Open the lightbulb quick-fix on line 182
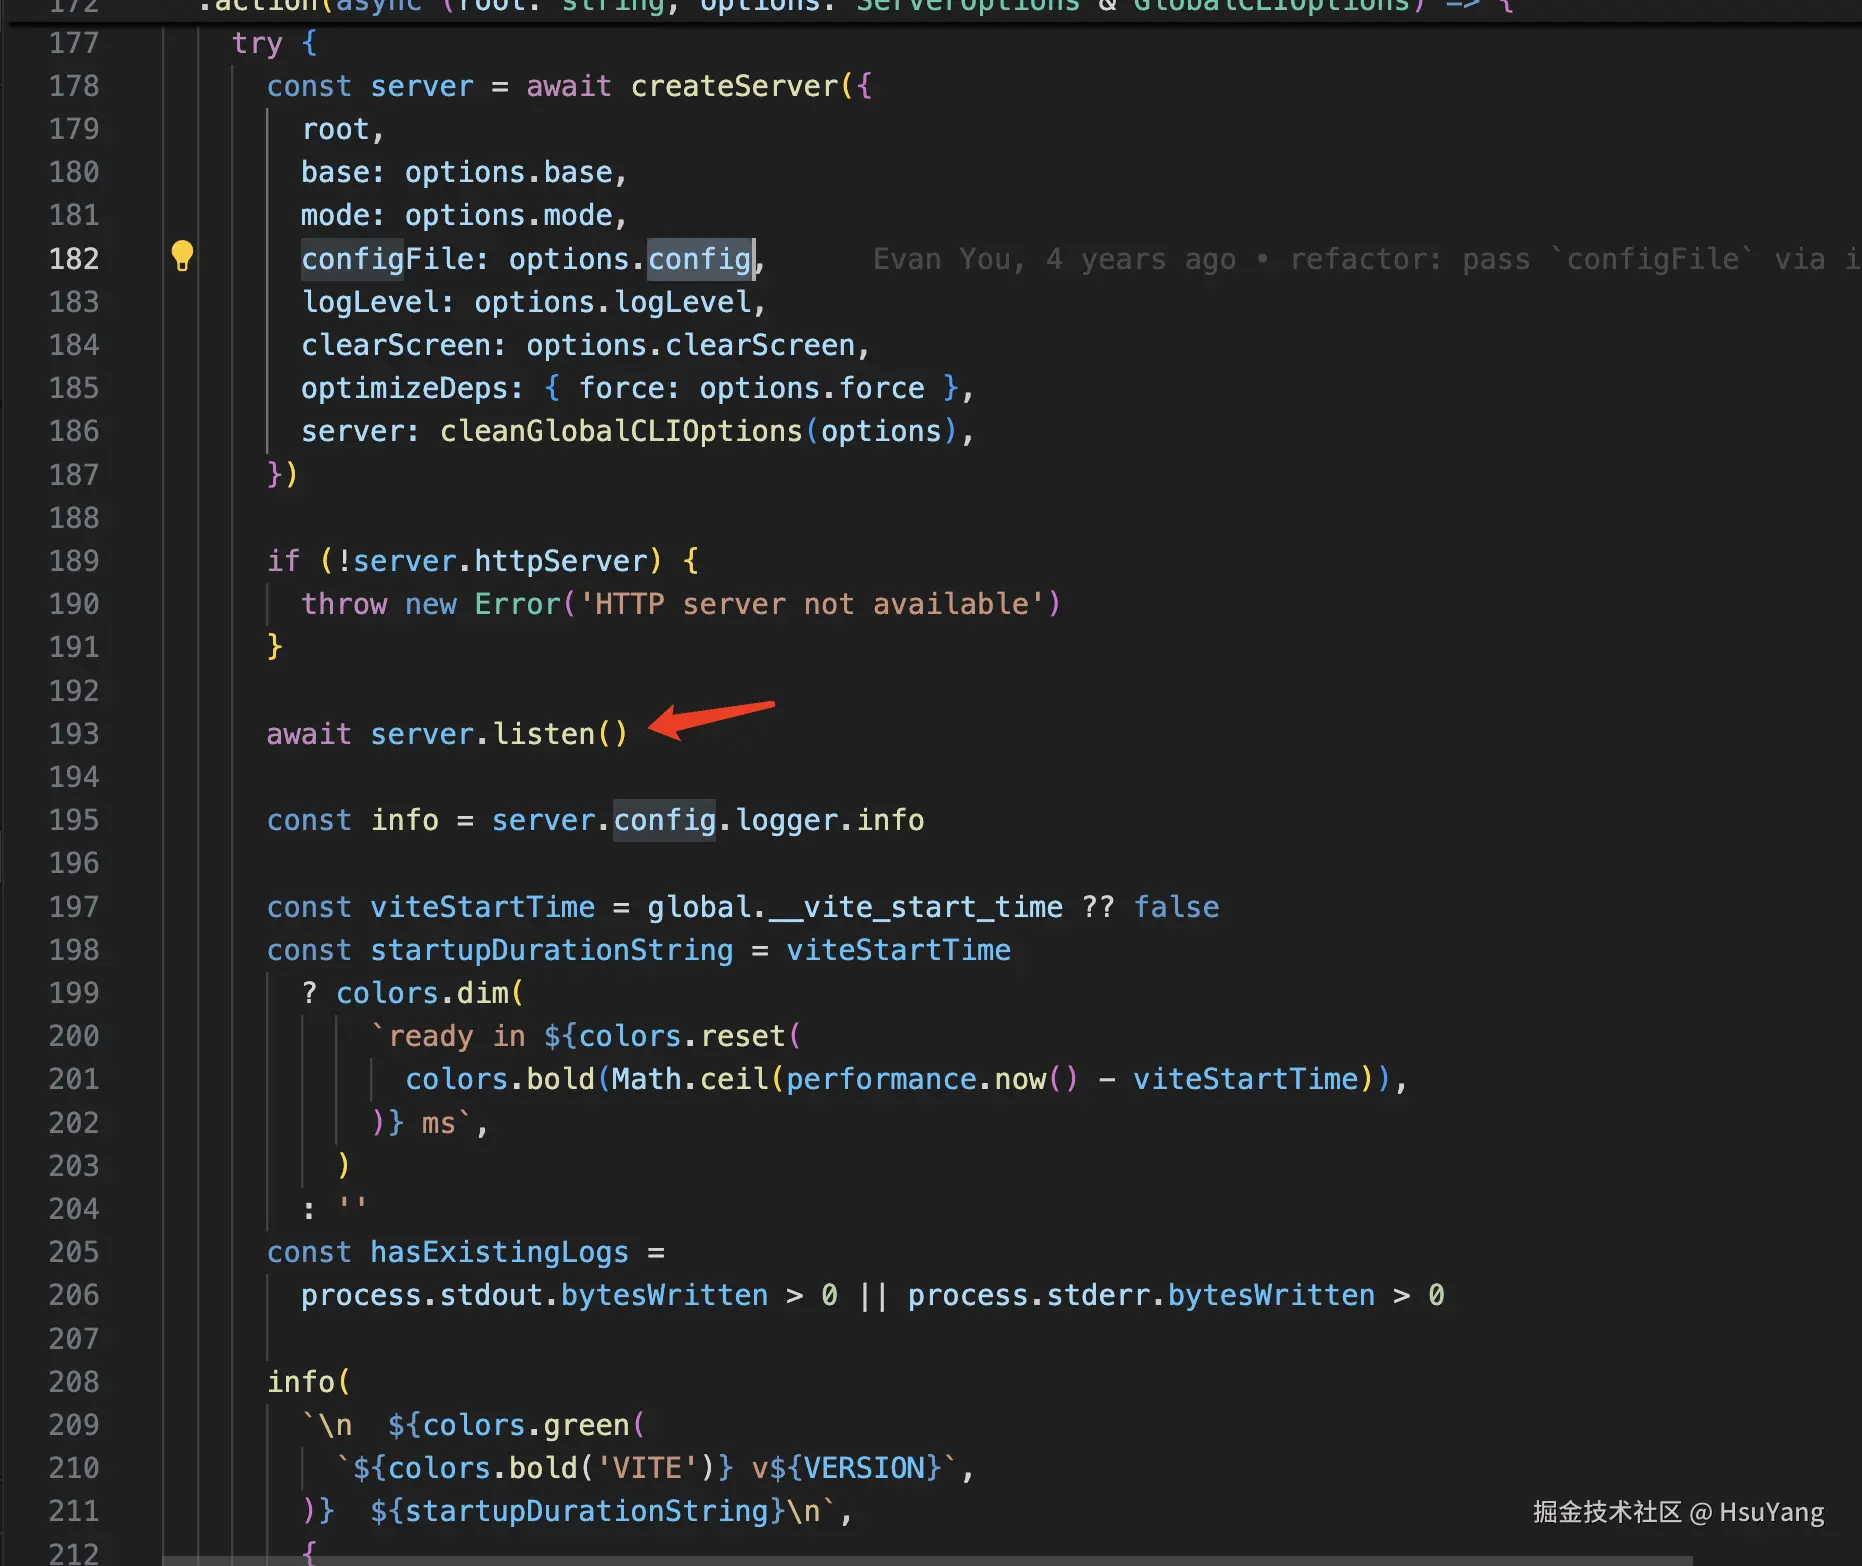 [182, 256]
